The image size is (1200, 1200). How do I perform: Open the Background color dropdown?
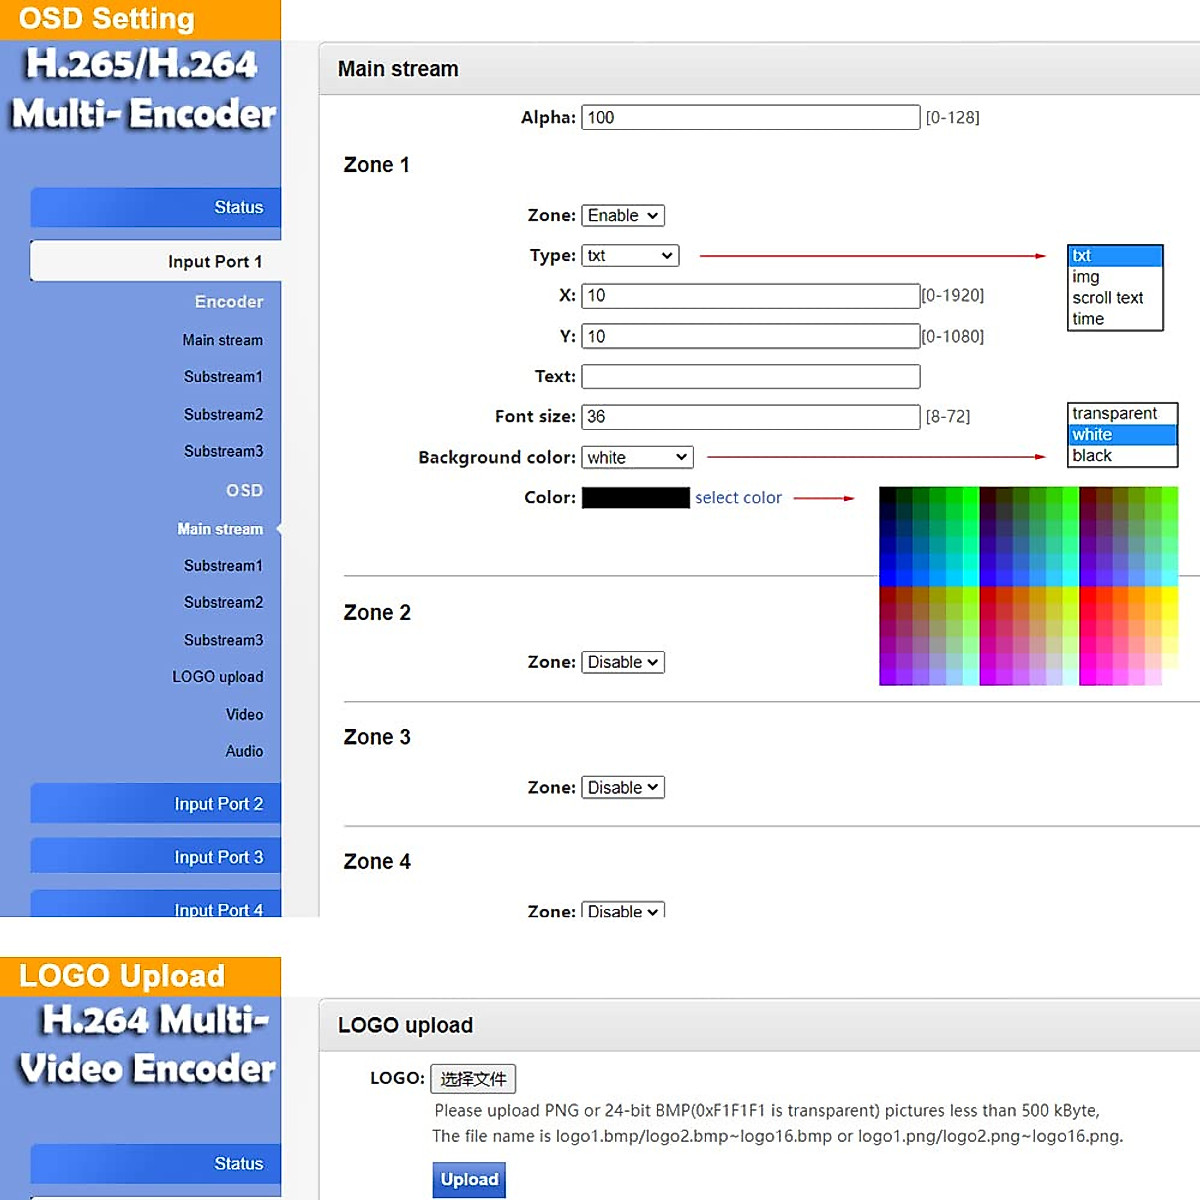[x=637, y=457]
